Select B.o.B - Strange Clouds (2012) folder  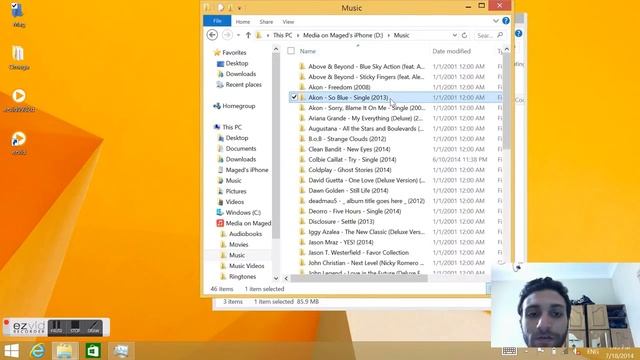[x=347, y=139]
